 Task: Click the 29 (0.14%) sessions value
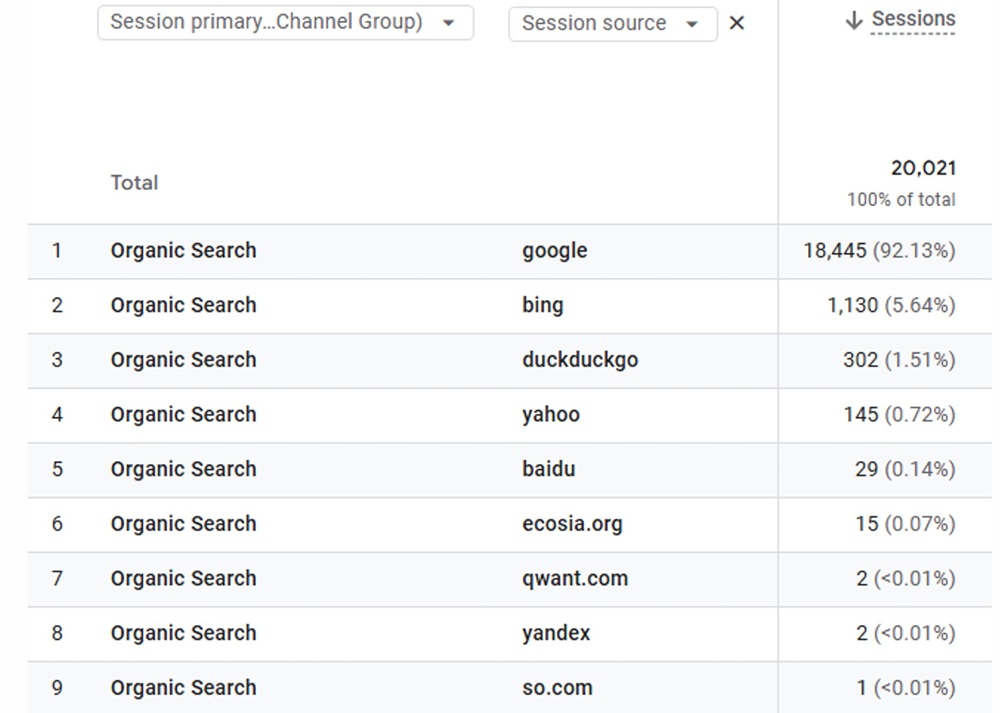(x=905, y=469)
